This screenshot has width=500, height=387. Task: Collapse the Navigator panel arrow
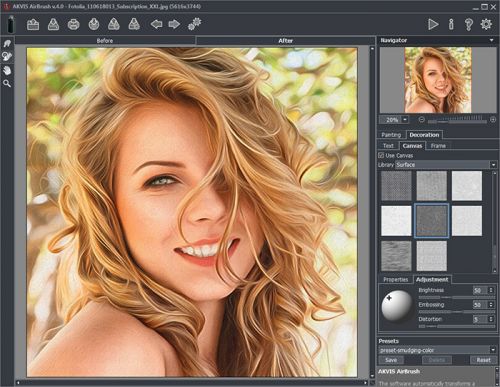(492, 40)
